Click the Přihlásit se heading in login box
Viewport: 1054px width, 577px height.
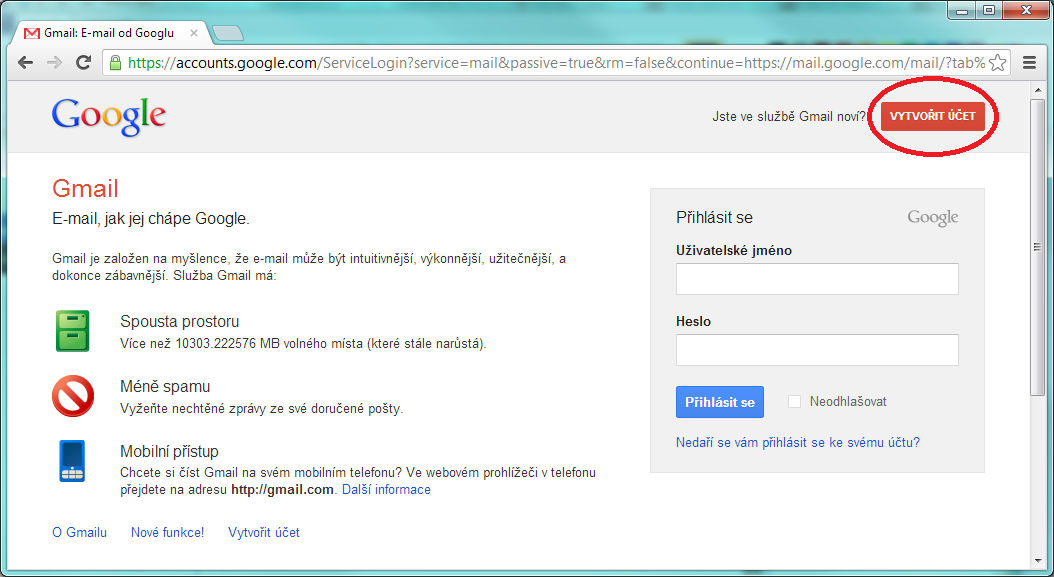click(x=715, y=218)
